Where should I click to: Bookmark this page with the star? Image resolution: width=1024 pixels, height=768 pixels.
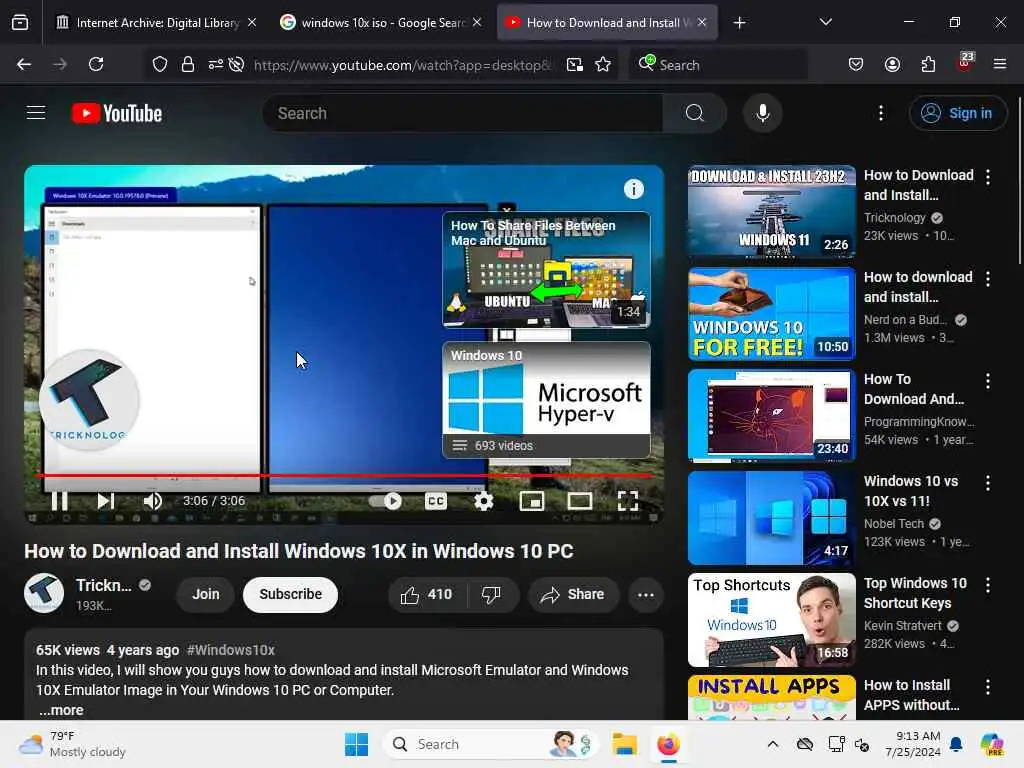pyautogui.click(x=603, y=64)
